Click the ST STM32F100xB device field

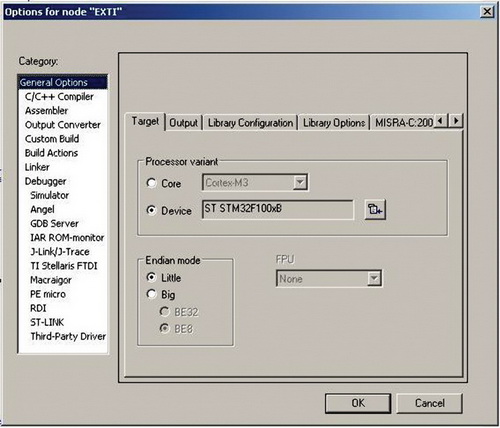tap(278, 209)
